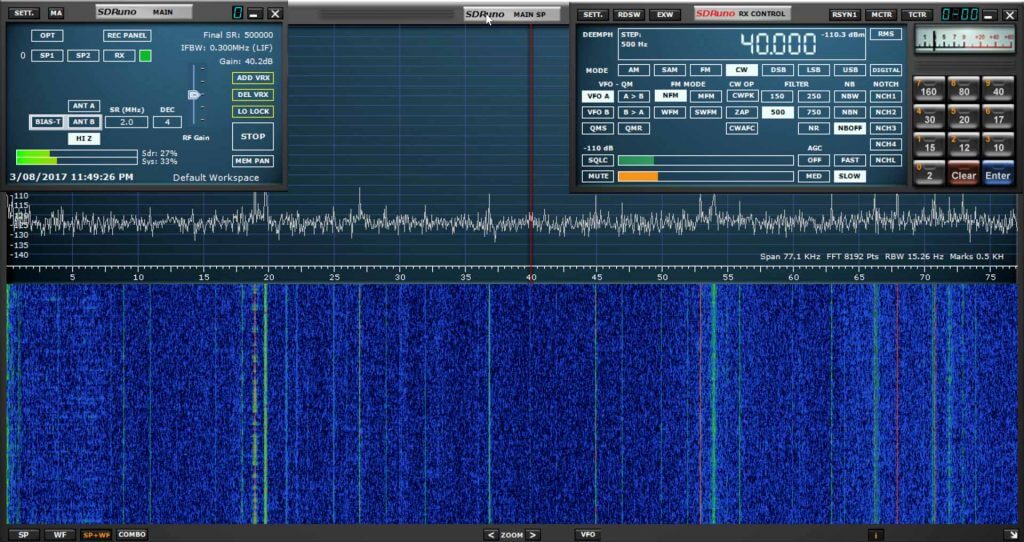Enable the BIAS-T option
Image resolution: width=1024 pixels, height=542 pixels.
[x=46, y=122]
